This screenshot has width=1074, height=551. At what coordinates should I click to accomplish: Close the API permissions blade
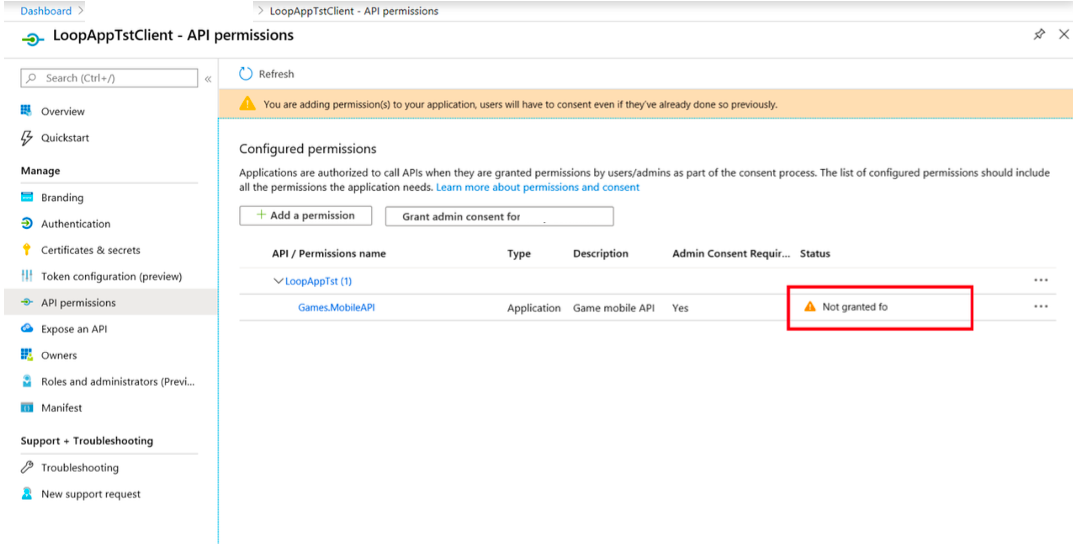(x=1064, y=34)
